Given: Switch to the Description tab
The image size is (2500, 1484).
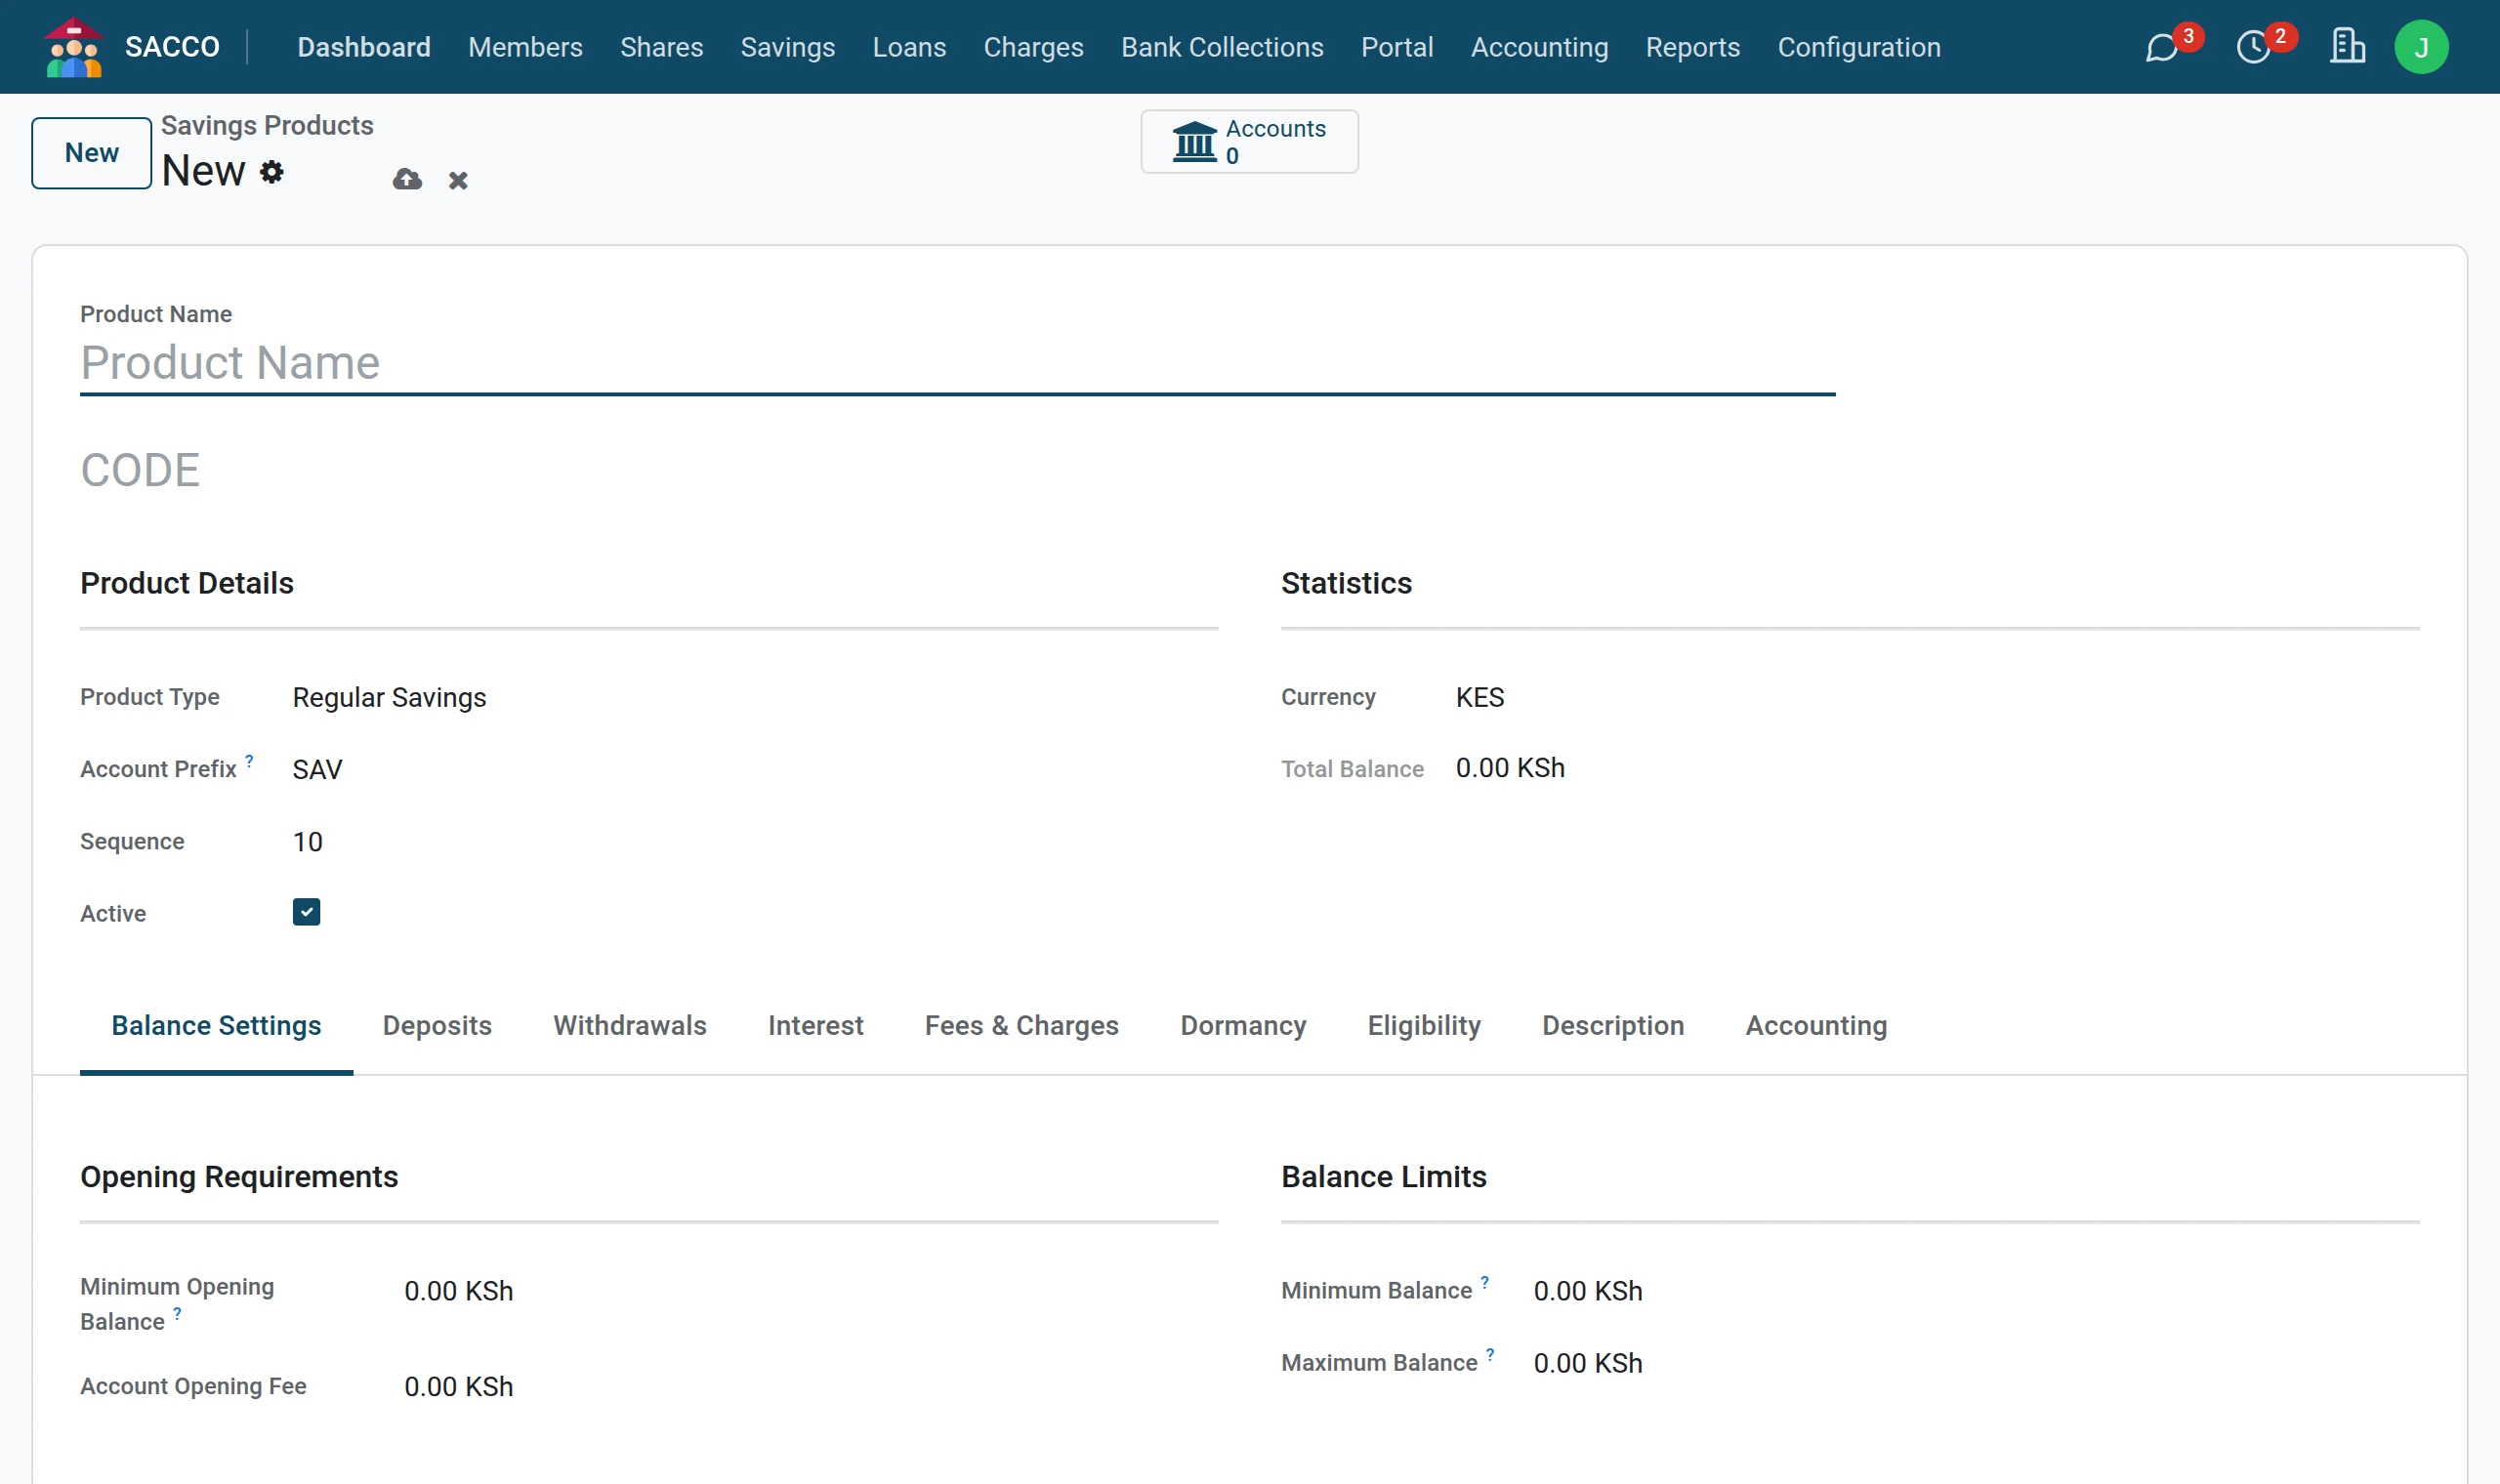Looking at the screenshot, I should (x=1613, y=1026).
